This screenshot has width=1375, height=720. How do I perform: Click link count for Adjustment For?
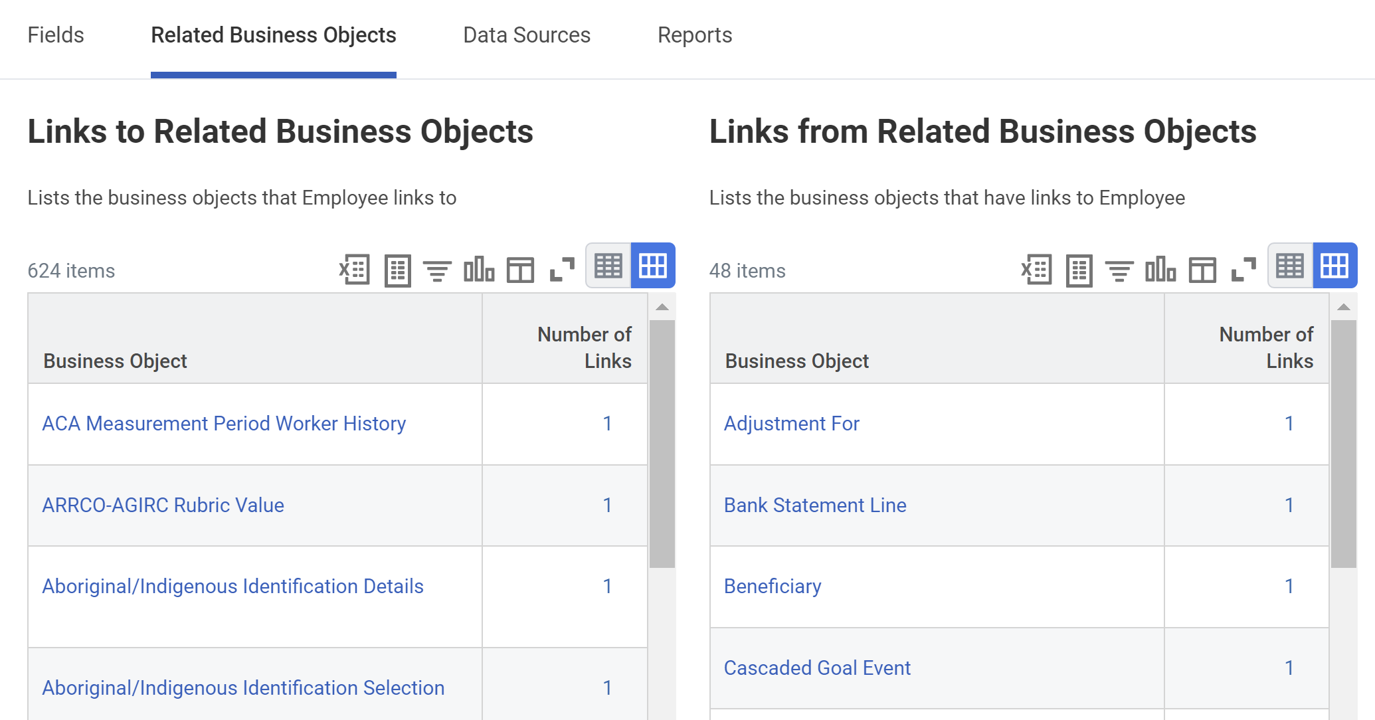(1289, 424)
